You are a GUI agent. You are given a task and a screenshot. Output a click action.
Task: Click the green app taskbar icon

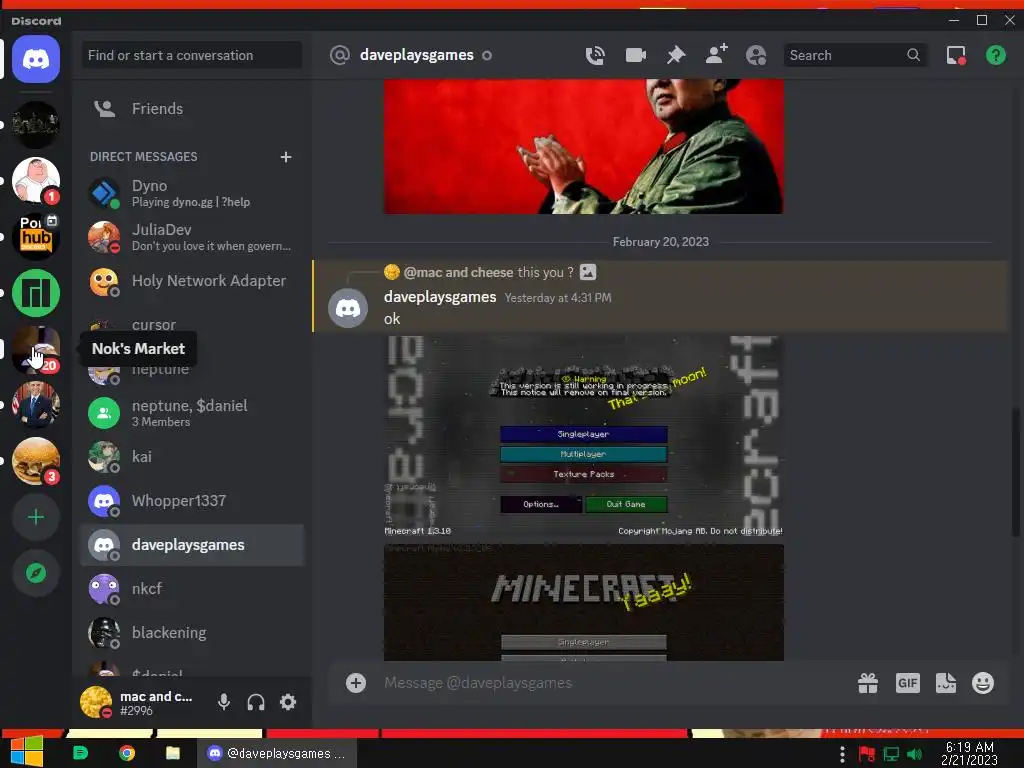80,753
